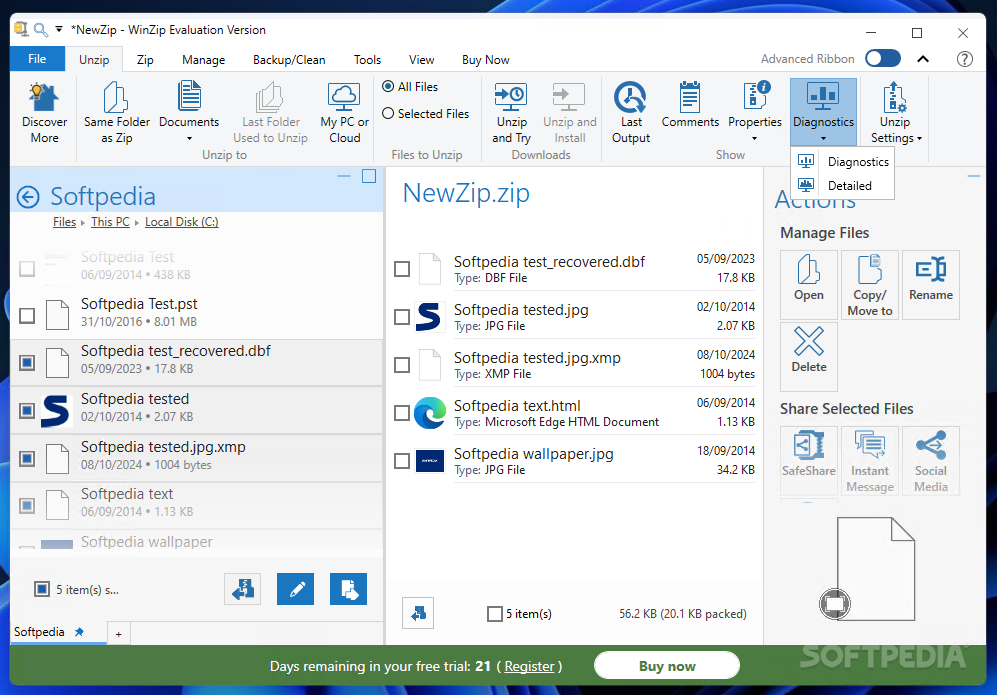
Task: Check Softpedia wallpaper.jpg in the zip list
Action: tap(402, 460)
